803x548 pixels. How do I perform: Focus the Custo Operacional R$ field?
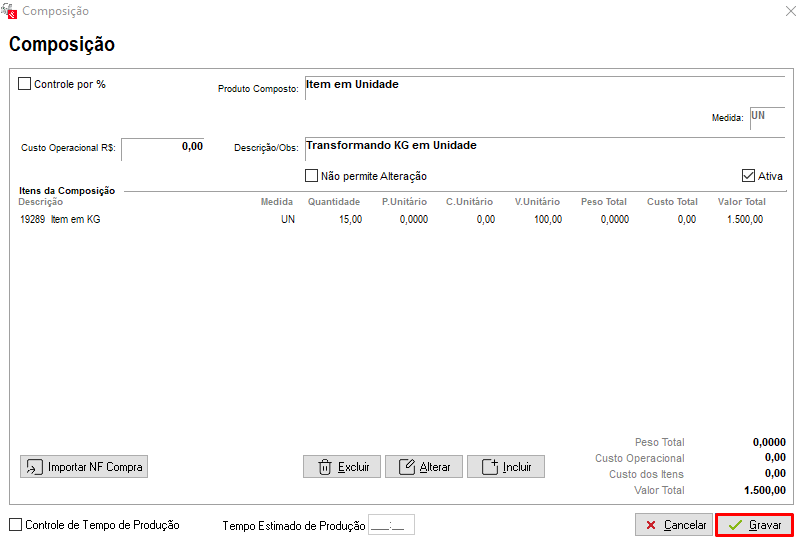[163, 149]
